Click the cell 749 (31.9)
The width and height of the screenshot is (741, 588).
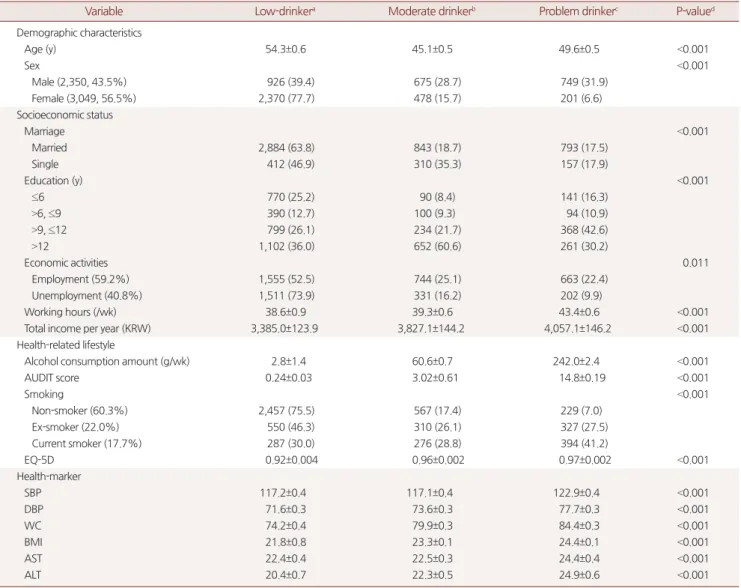(584, 82)
